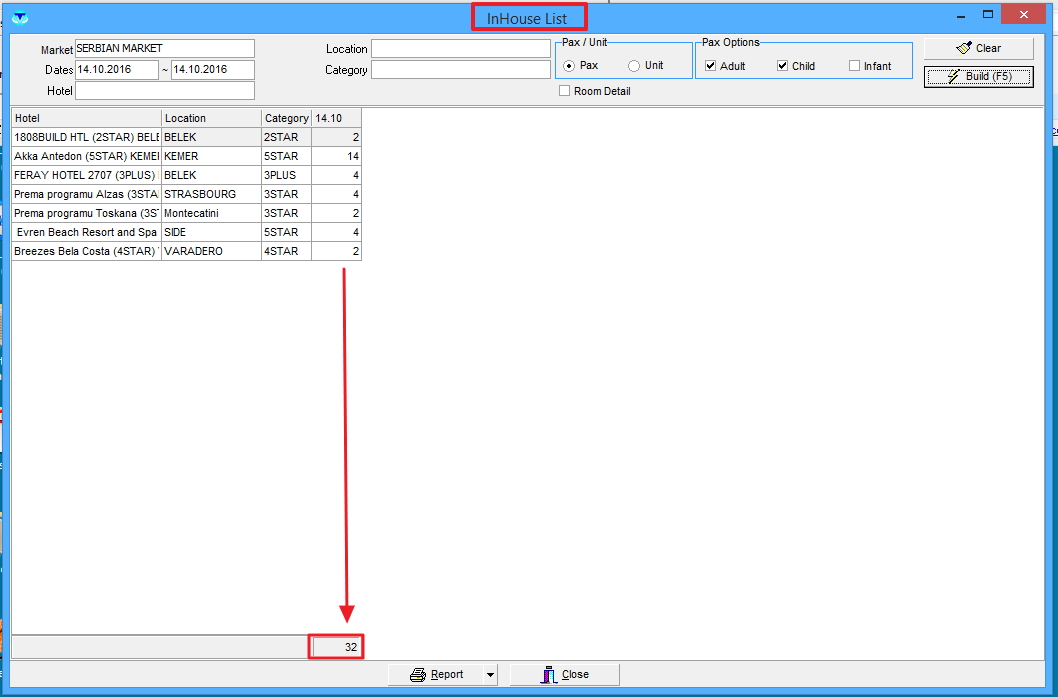Click the Report button with printer icon
The image size is (1058, 697).
tap(437, 675)
